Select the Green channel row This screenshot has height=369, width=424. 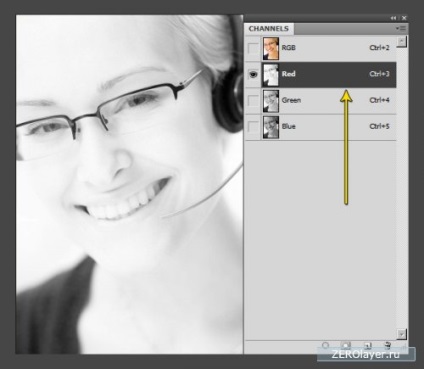(328, 100)
